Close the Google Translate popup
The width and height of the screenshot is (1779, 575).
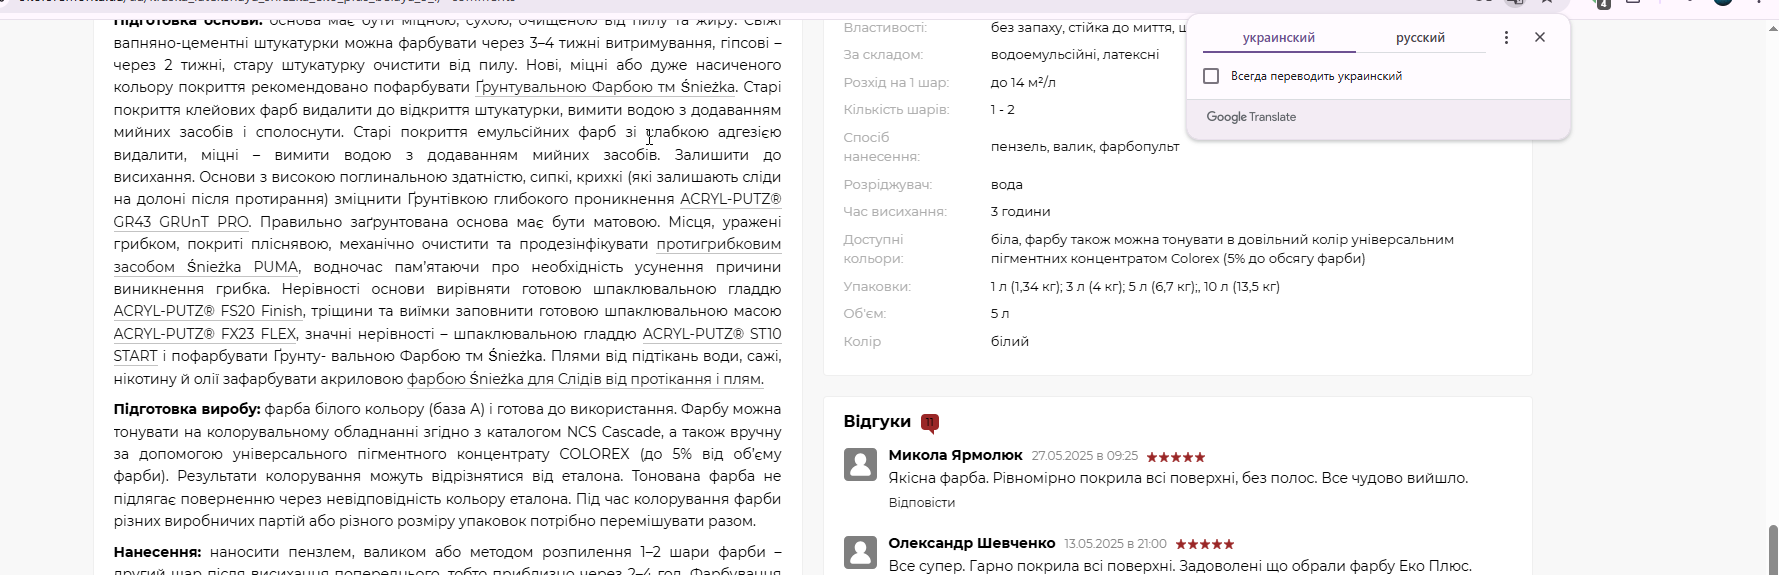click(x=1540, y=37)
